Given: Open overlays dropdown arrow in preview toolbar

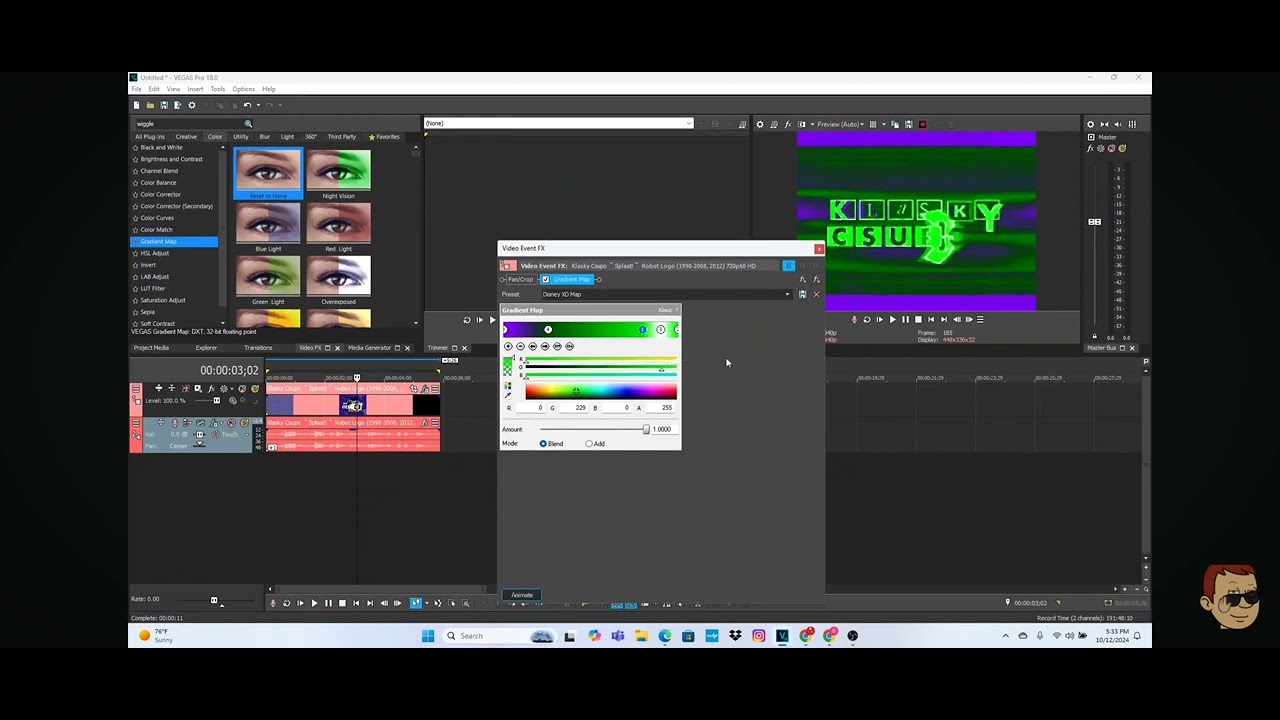Looking at the screenshot, I should (883, 124).
